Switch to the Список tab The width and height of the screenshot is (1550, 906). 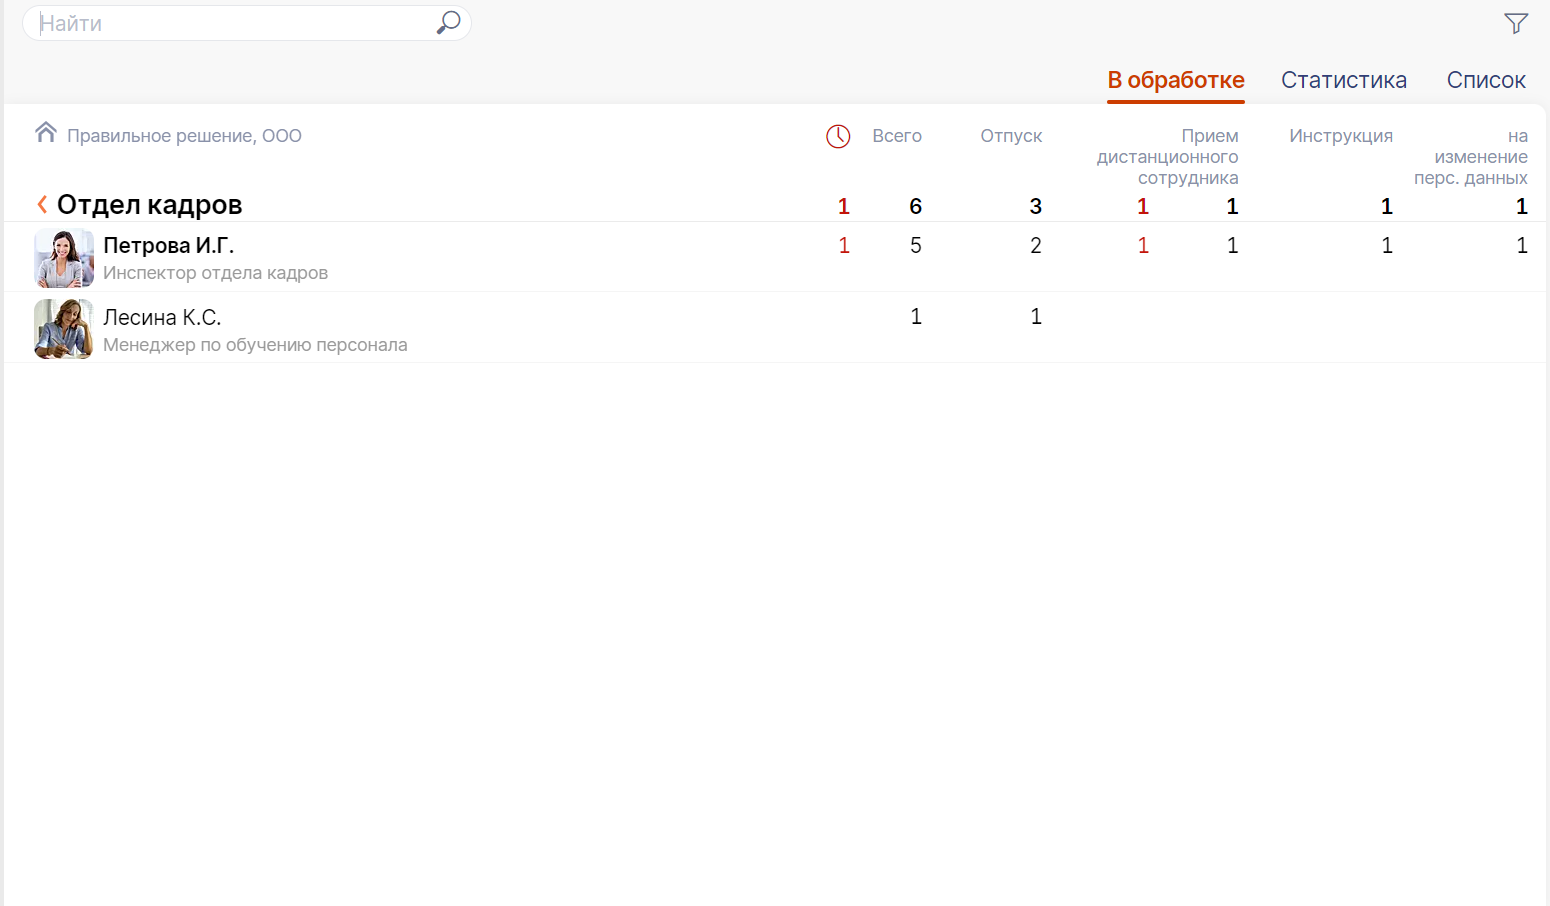click(1485, 80)
